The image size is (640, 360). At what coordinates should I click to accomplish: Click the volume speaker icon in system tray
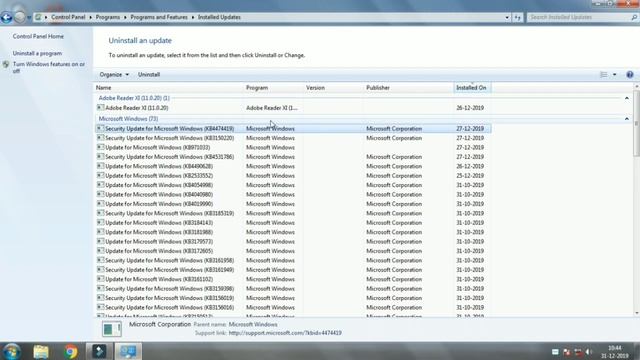pos(589,352)
